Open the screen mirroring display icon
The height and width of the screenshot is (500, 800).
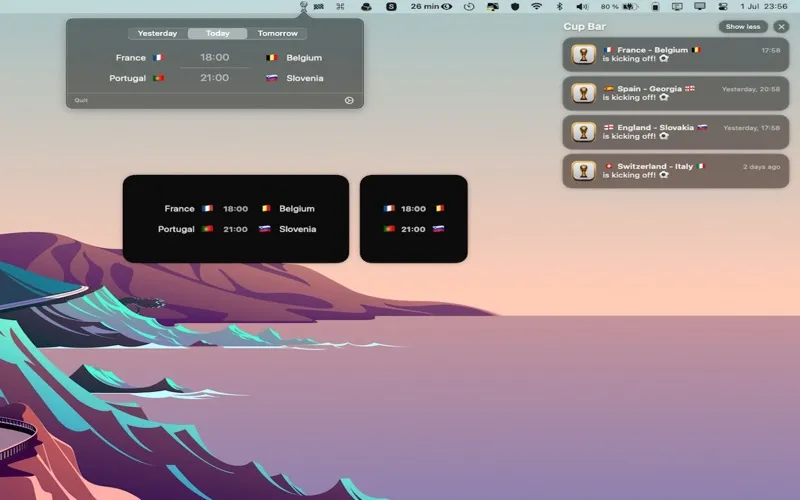point(677,7)
